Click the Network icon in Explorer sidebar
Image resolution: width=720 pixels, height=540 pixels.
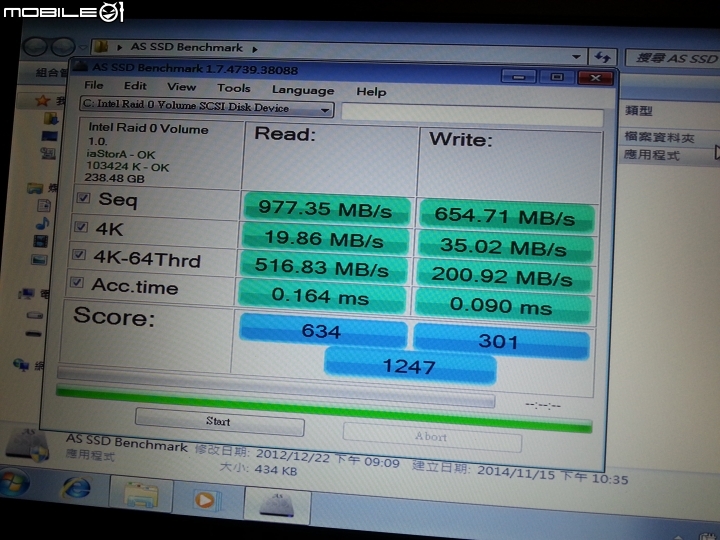coord(21,365)
